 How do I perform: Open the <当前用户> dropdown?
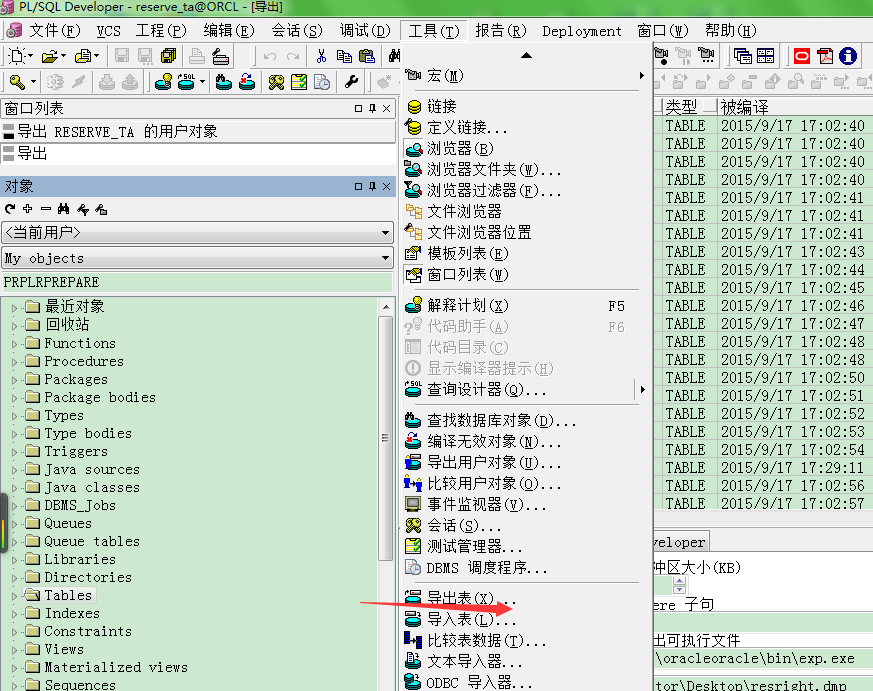click(385, 233)
